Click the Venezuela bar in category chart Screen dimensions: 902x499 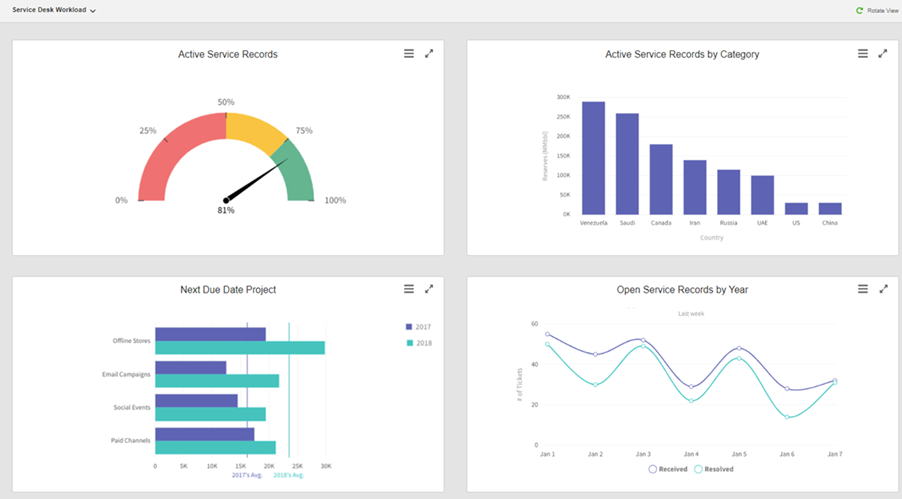pos(593,157)
